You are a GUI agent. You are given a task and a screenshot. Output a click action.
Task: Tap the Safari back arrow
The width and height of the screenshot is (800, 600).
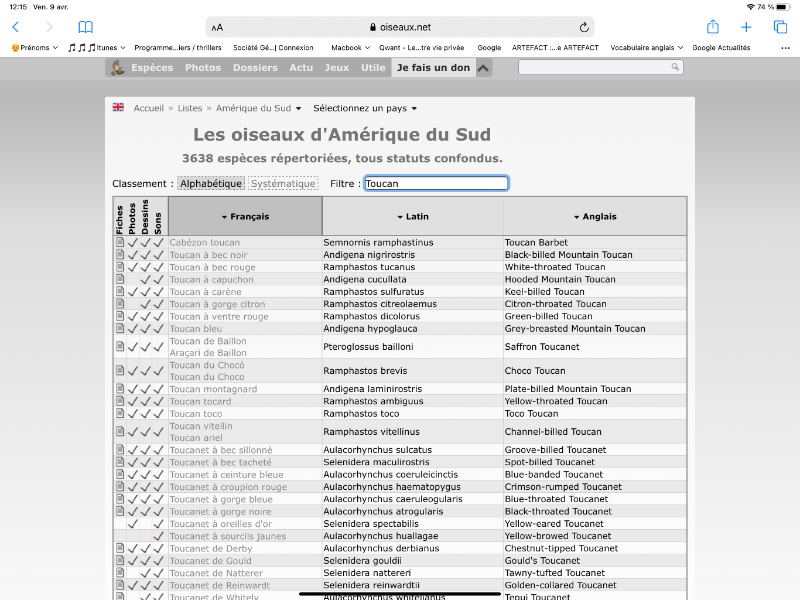pos(15,27)
